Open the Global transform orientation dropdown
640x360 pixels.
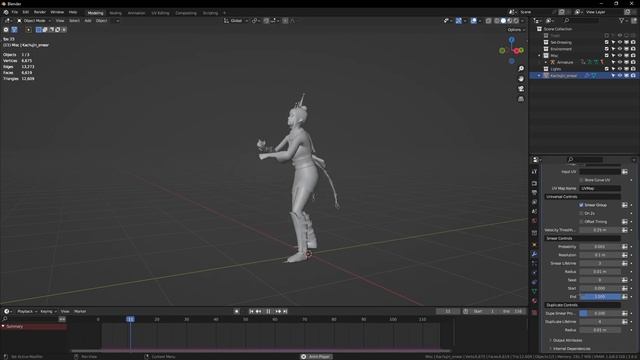click(236, 21)
